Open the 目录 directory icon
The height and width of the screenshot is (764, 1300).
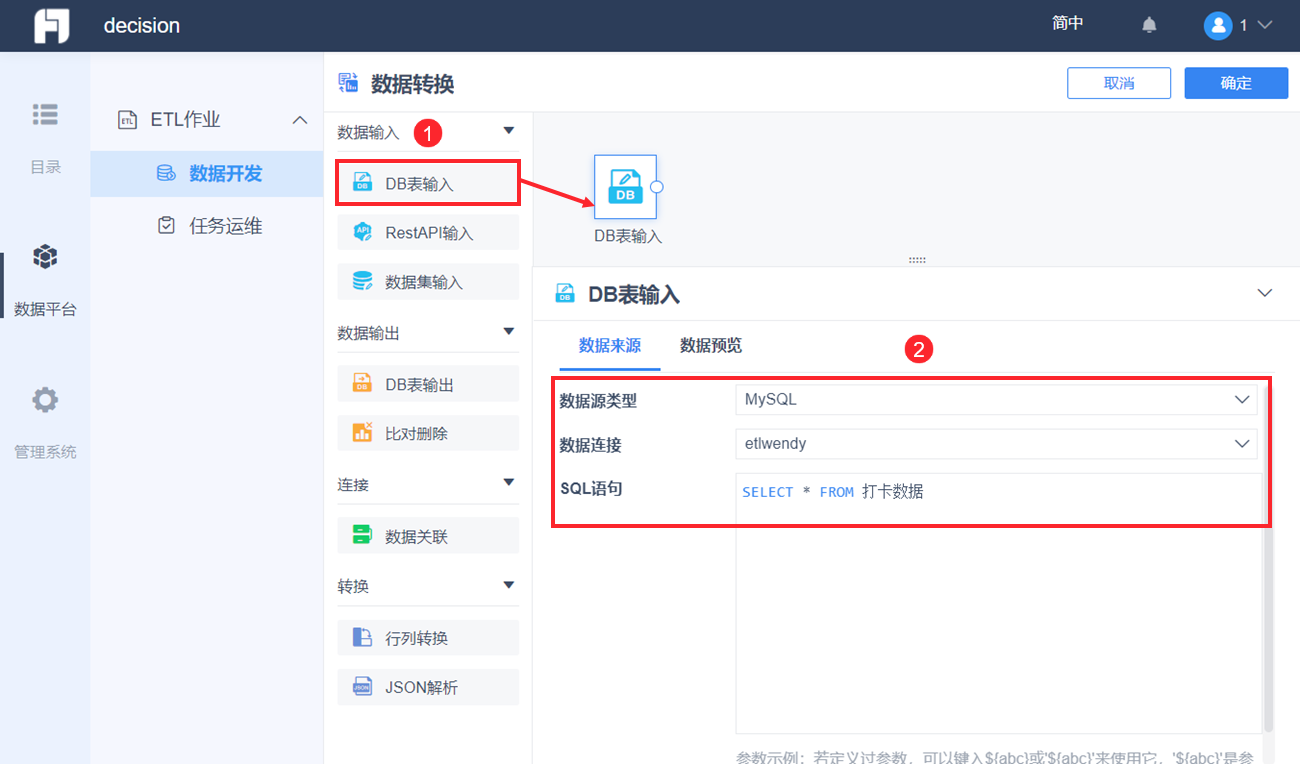(x=45, y=114)
